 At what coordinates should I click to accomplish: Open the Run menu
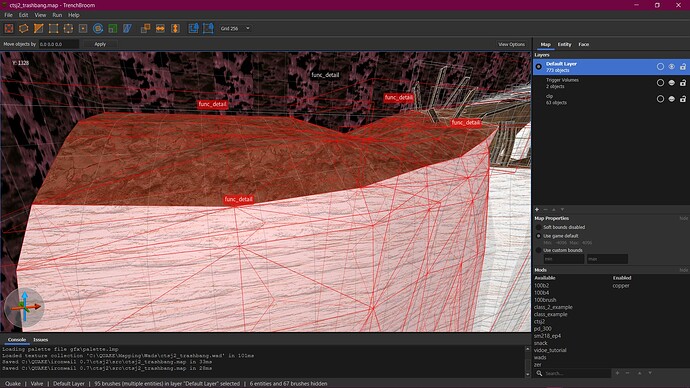(x=57, y=15)
